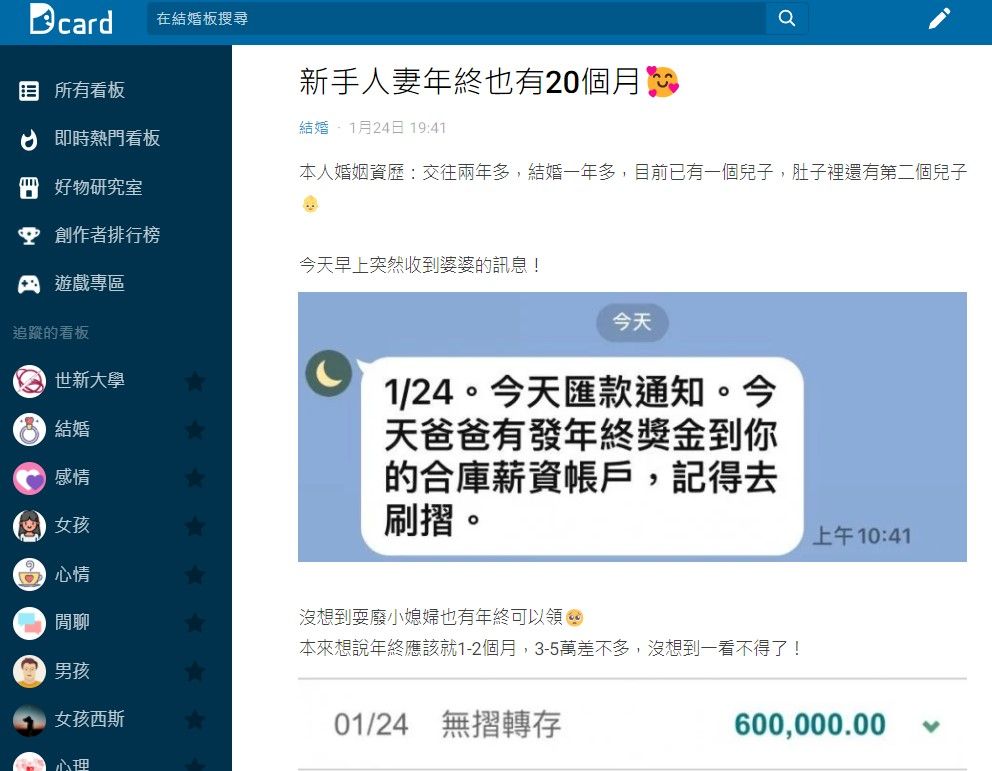
Task: Go to the 男孩 board
Action: (71, 670)
